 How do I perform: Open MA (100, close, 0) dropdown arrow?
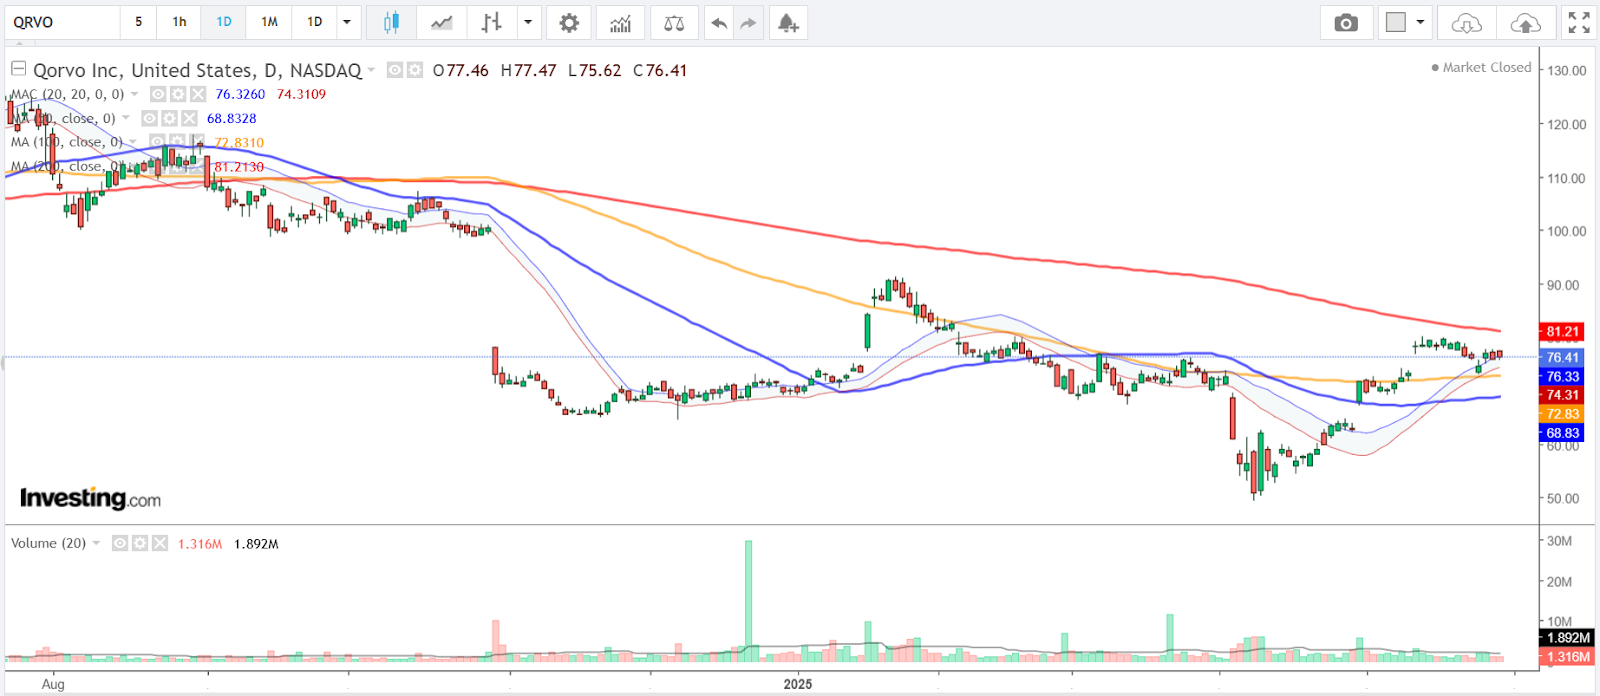point(132,142)
